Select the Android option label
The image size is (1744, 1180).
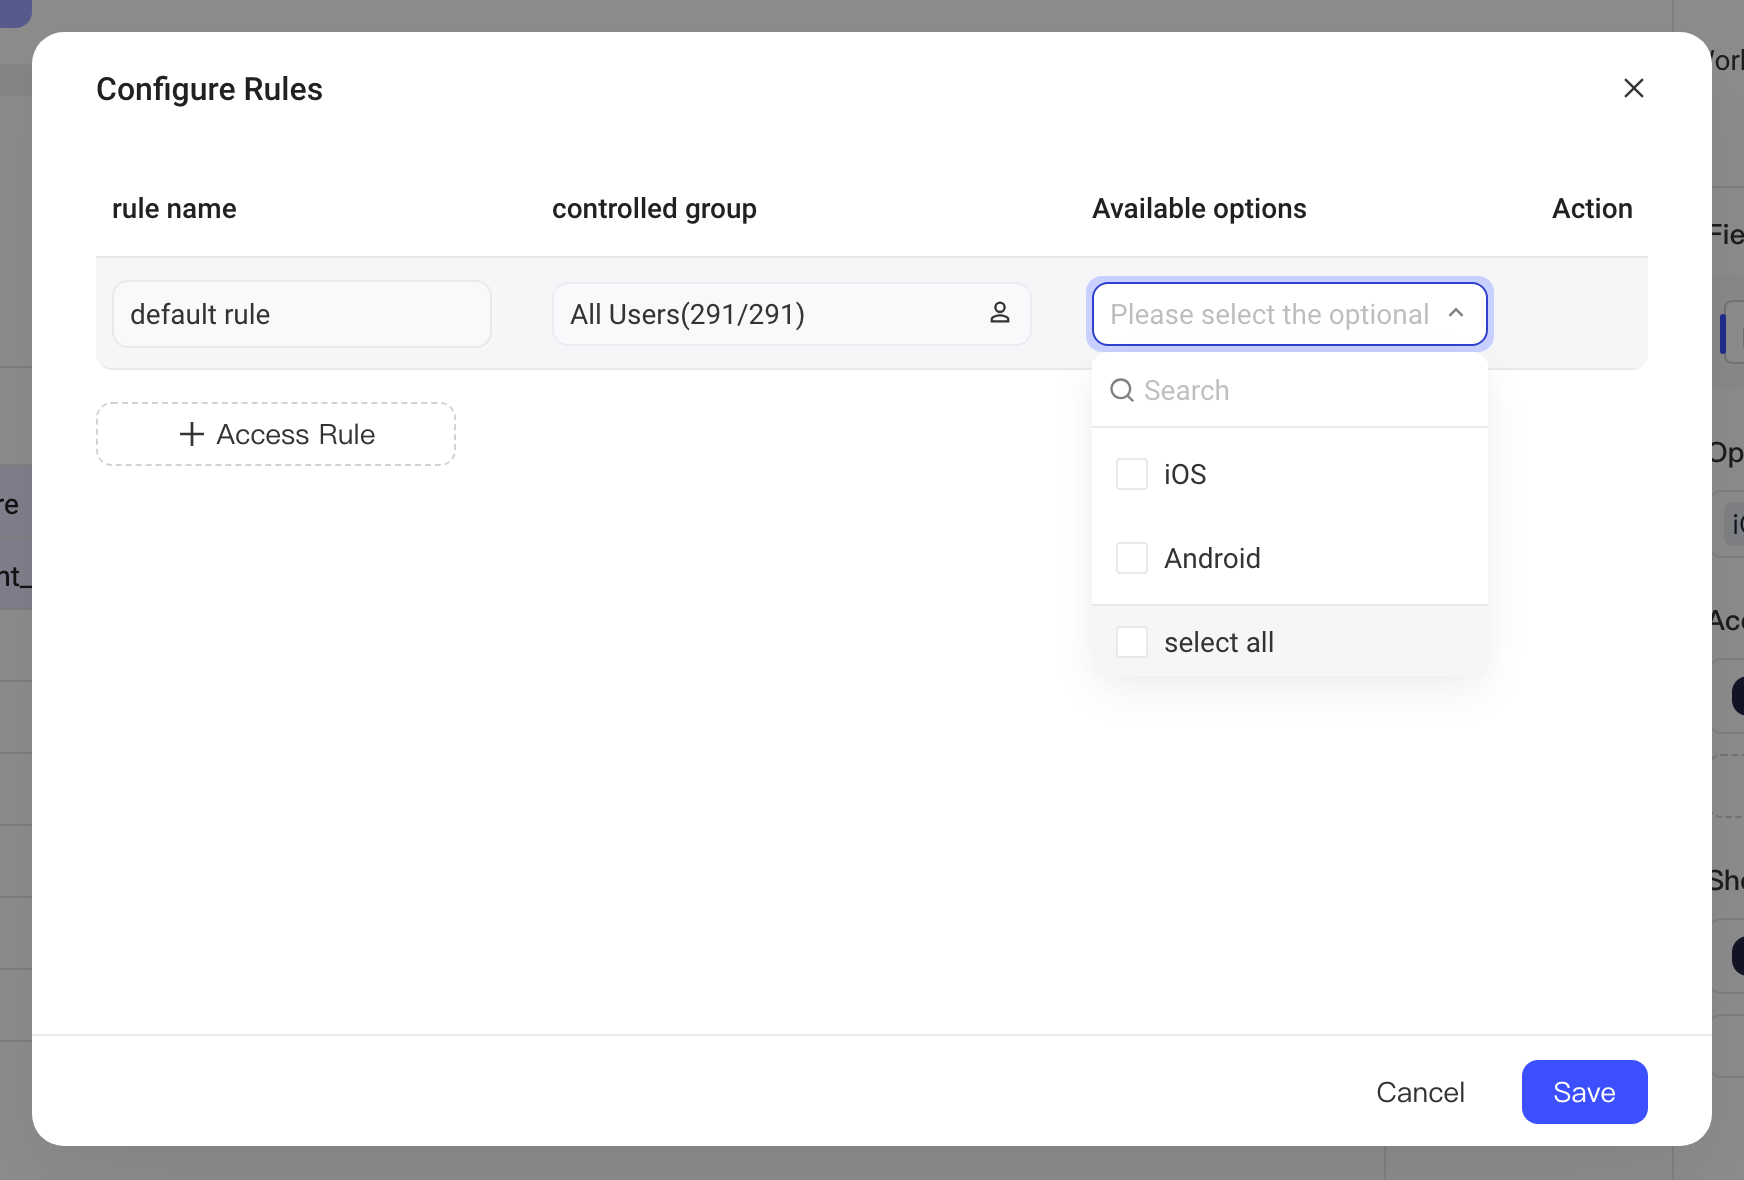click(x=1212, y=558)
